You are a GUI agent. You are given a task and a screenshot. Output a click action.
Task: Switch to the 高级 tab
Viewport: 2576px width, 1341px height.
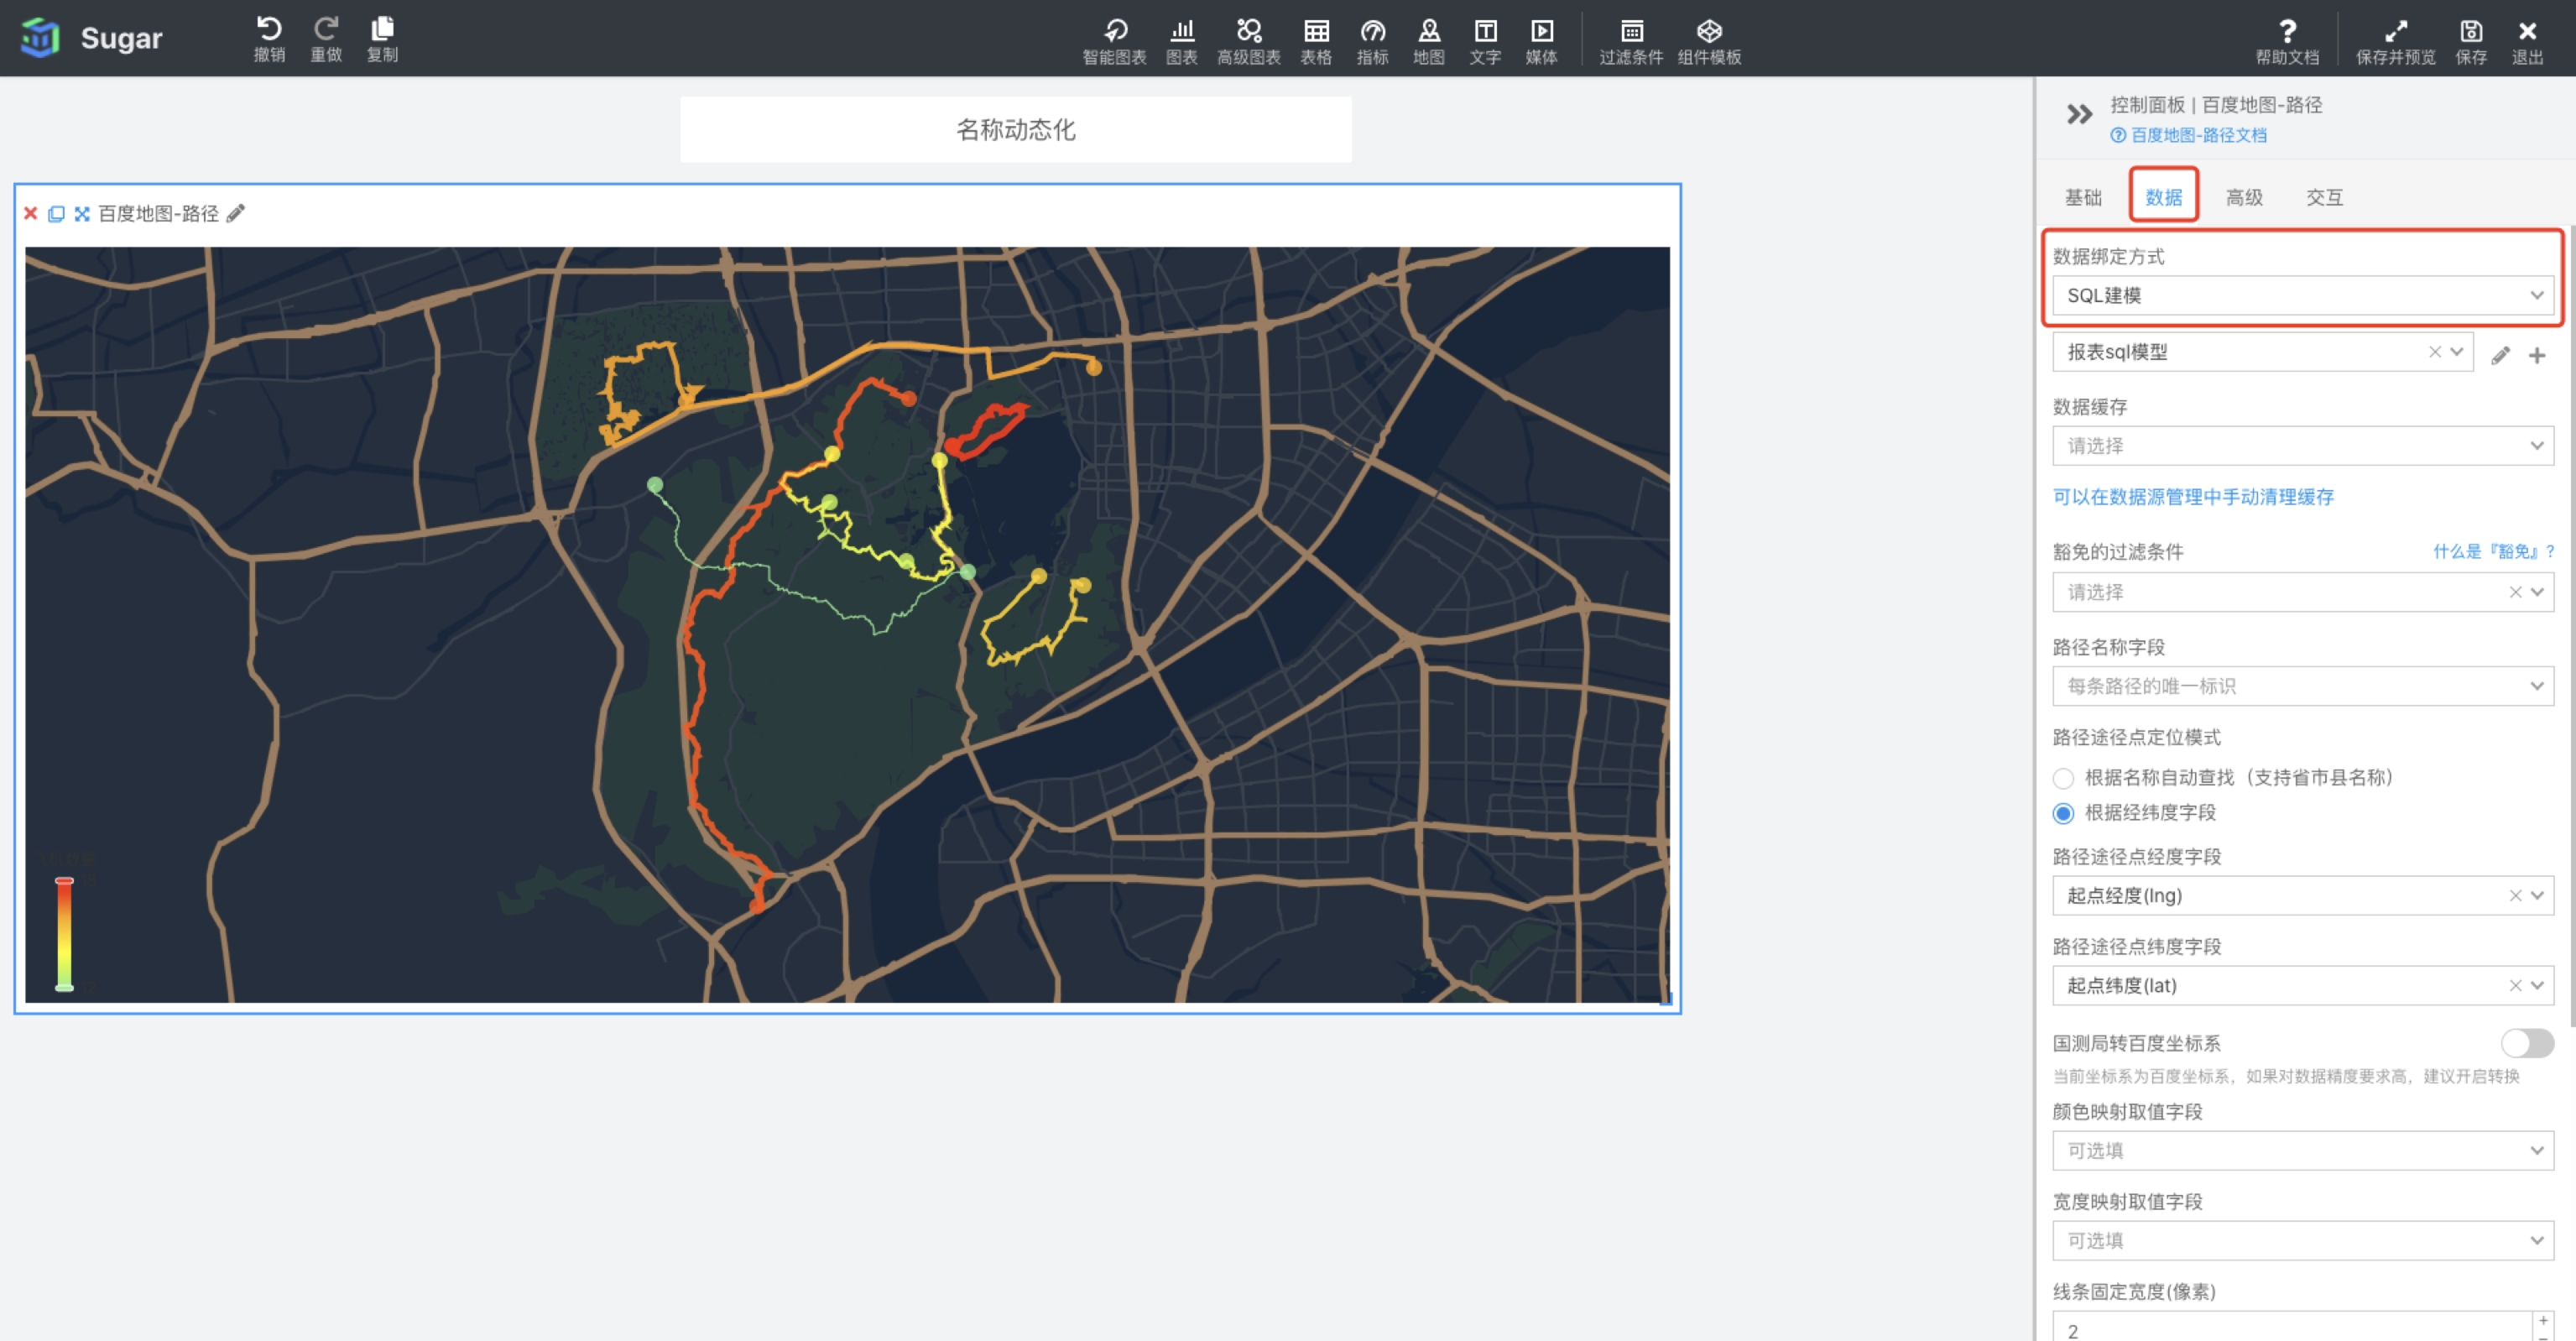tap(2244, 197)
